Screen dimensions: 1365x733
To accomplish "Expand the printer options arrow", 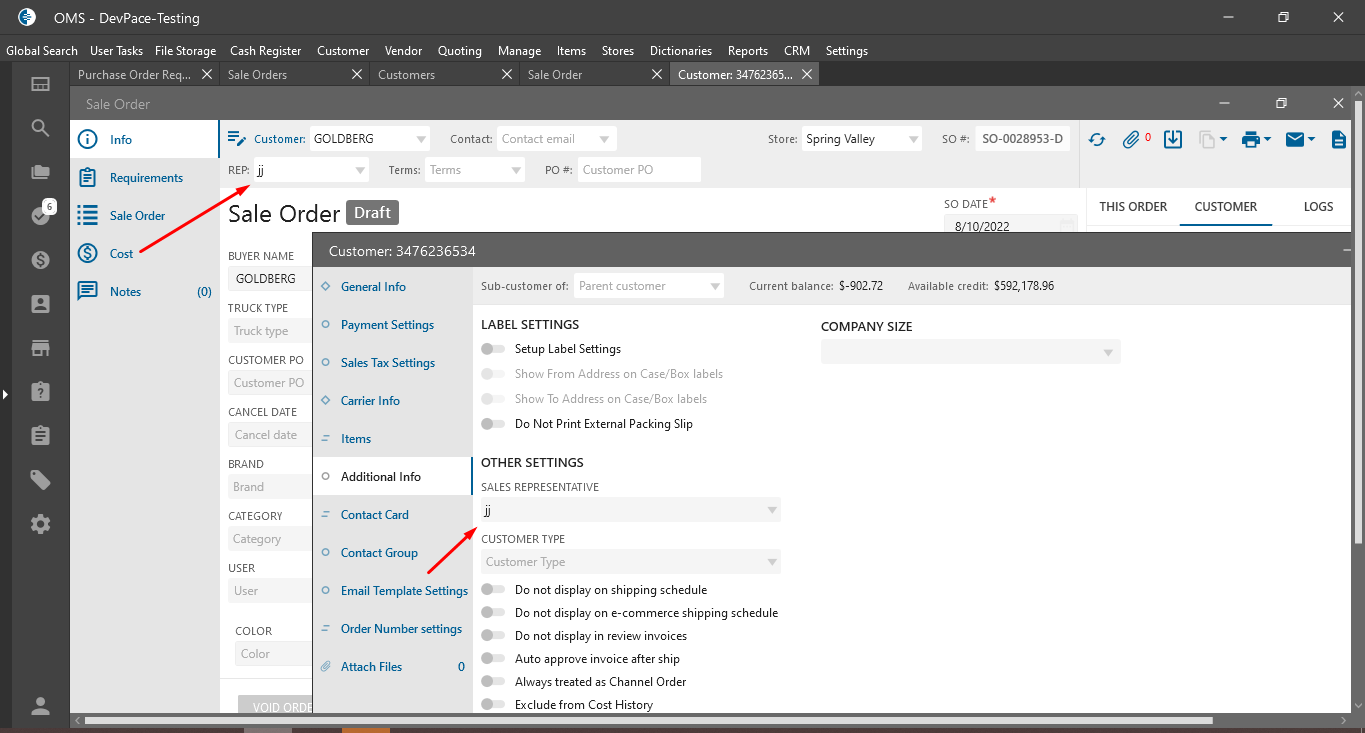I will click(1267, 140).
